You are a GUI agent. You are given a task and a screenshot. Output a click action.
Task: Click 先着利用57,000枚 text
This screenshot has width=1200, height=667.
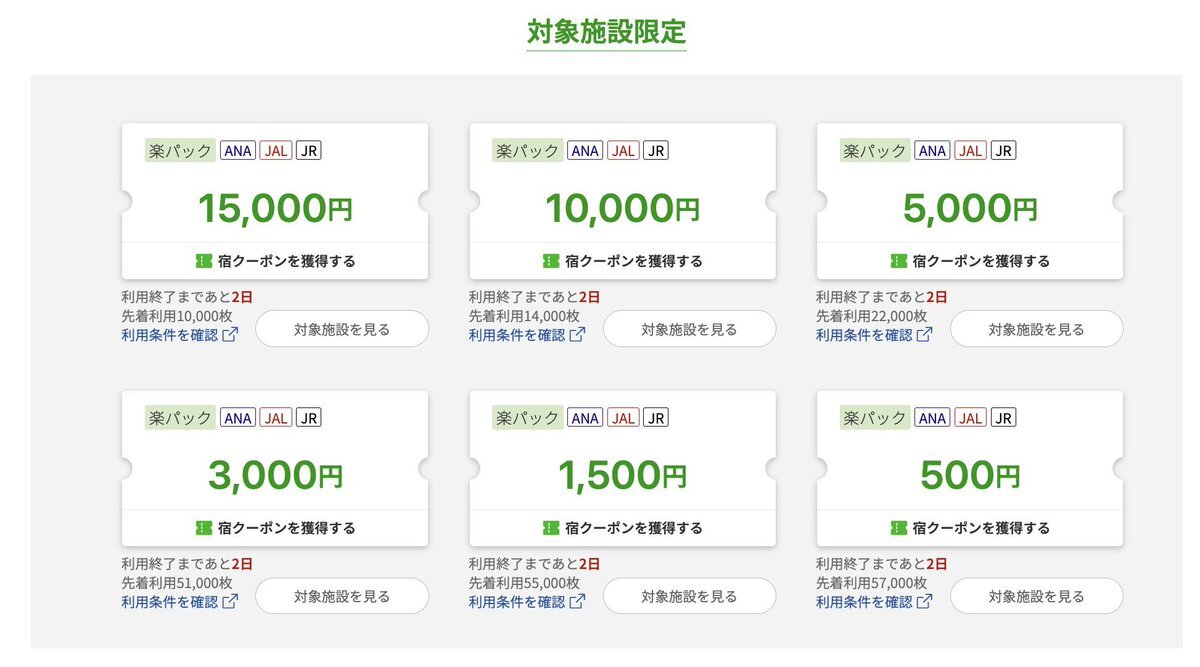coord(872,583)
